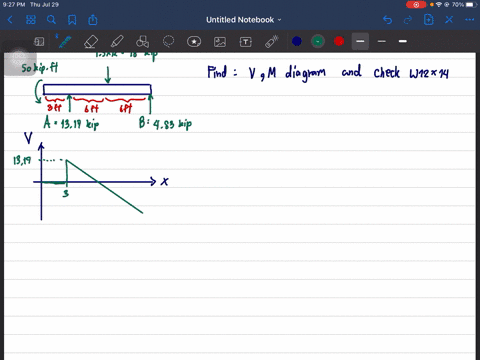Tap the screen recording indicator in status bar
Viewport: 480px width, 360px height.
click(x=416, y=5)
